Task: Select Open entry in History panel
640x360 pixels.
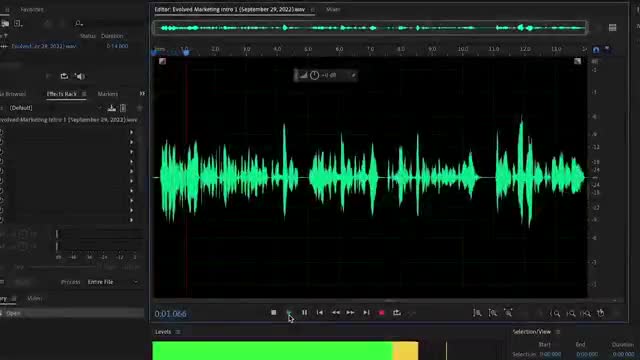Action: 13,313
